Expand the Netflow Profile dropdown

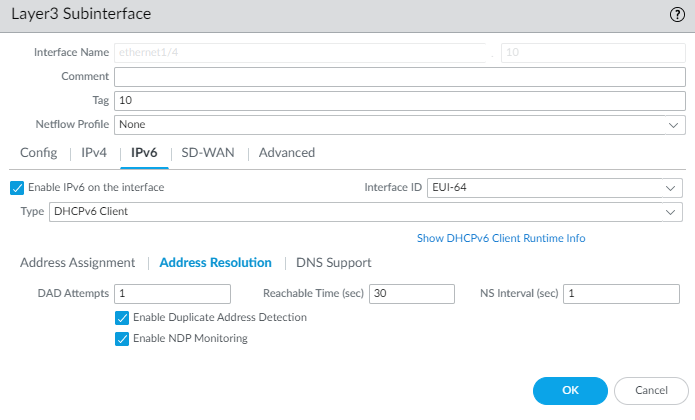(400, 125)
